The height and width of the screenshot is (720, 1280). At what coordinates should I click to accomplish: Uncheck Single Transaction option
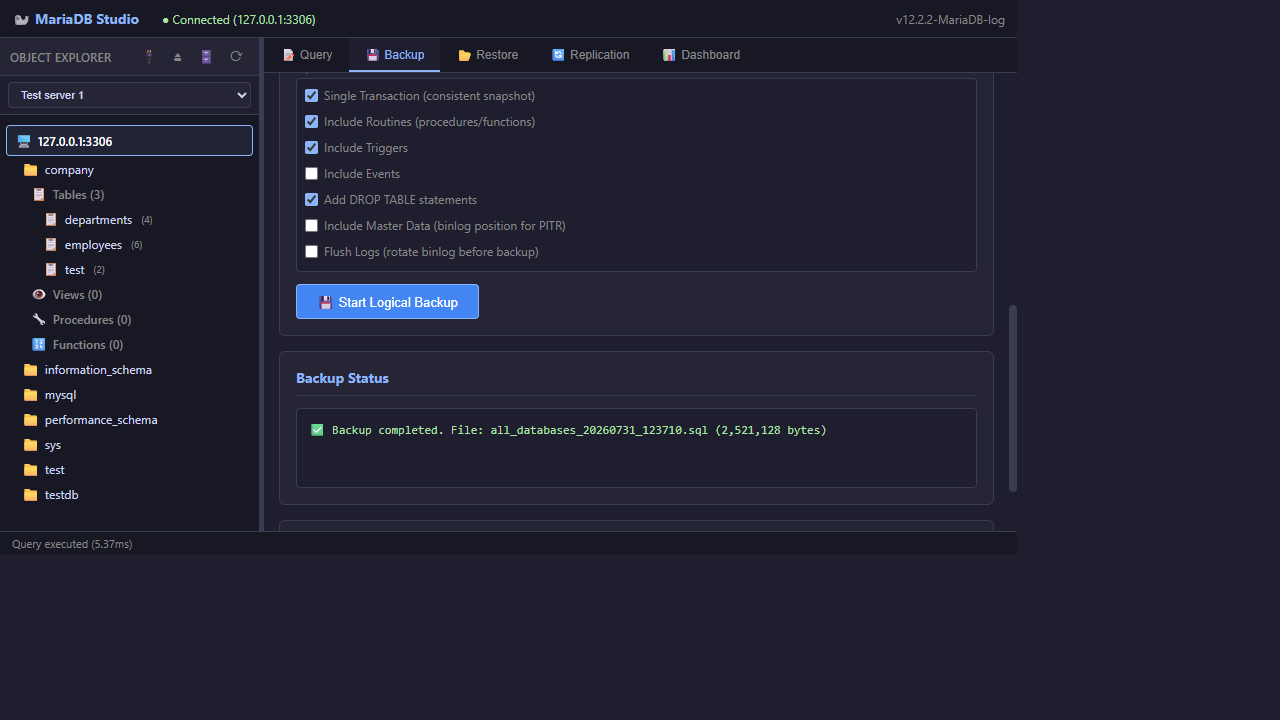pos(311,96)
